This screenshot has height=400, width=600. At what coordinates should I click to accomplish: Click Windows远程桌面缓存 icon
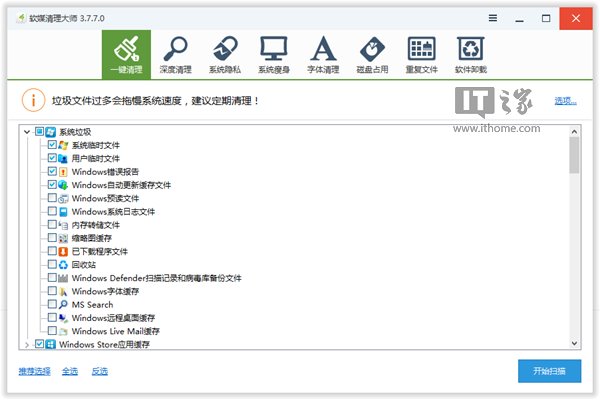click(x=63, y=318)
